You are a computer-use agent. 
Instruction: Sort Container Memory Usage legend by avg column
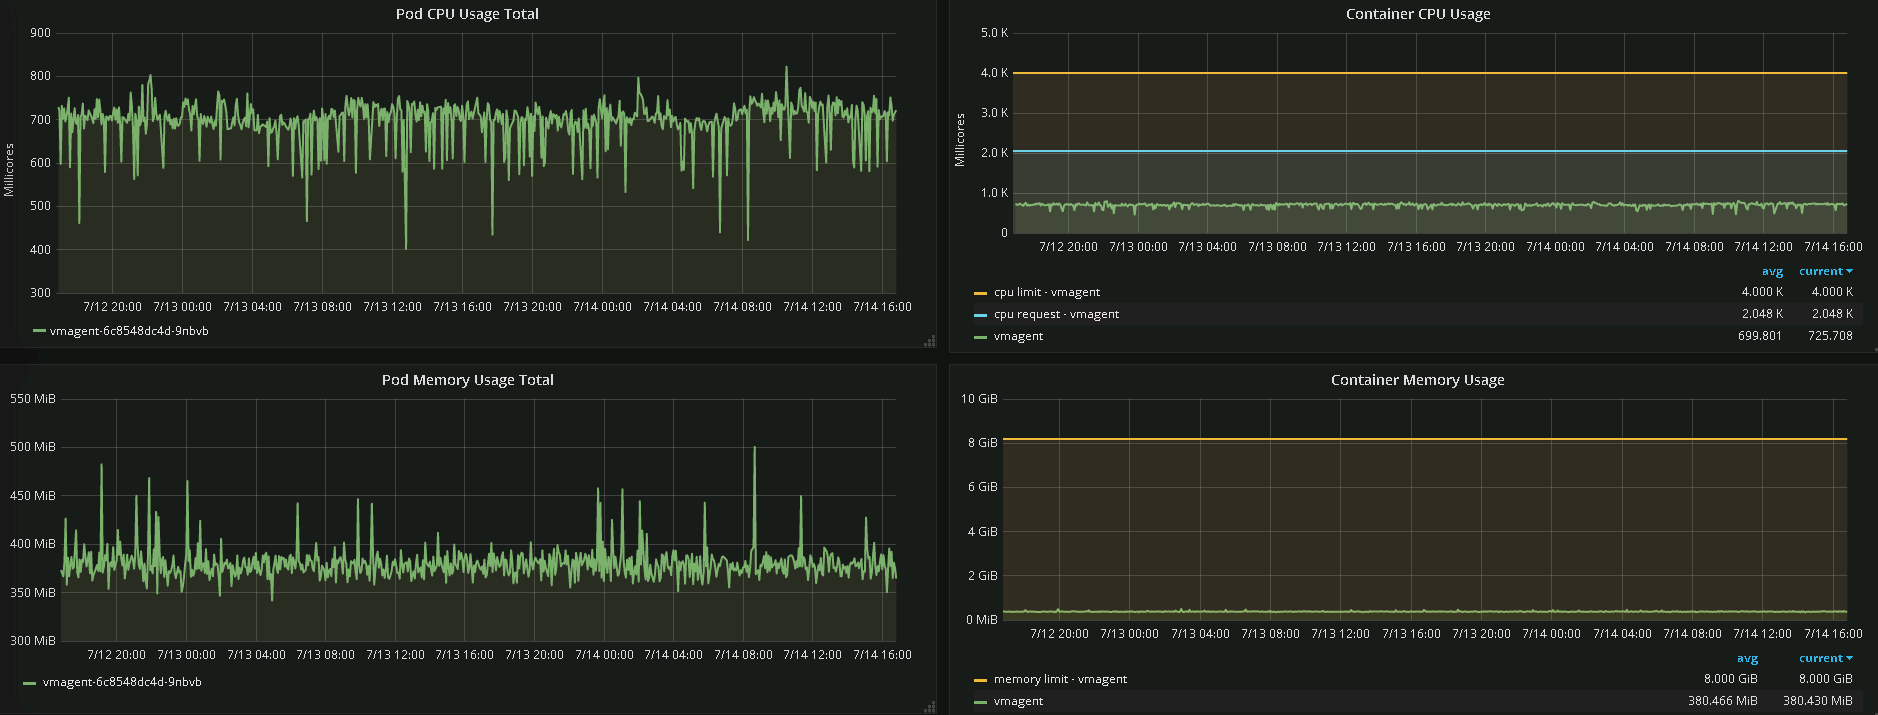tap(1747, 658)
